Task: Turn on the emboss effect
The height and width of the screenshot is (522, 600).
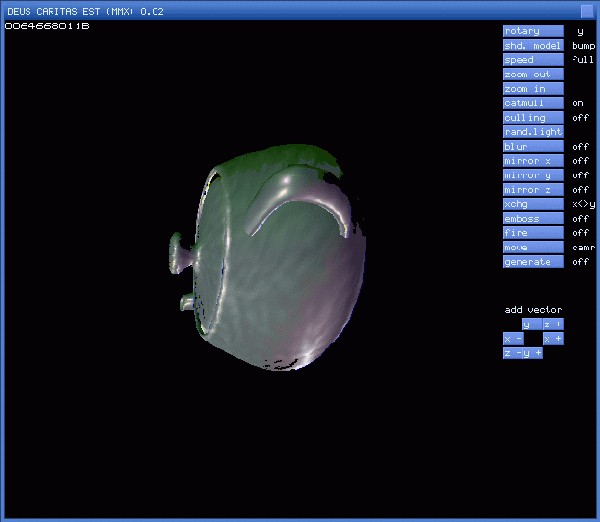Action: [533, 219]
